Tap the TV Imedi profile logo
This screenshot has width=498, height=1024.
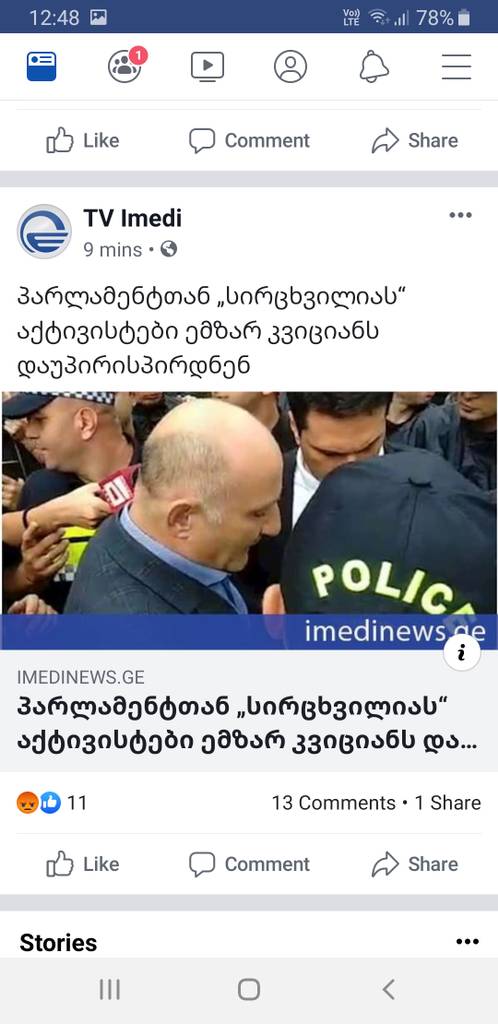tap(44, 232)
